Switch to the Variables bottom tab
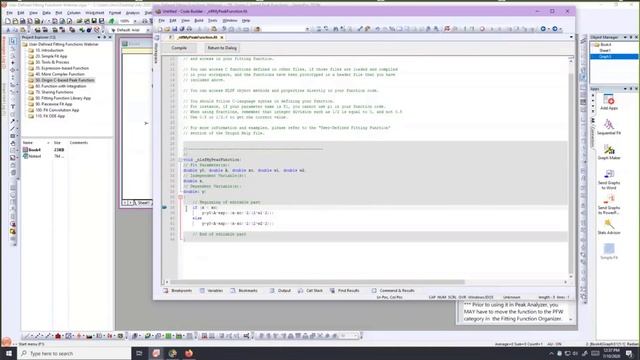 click(211, 291)
